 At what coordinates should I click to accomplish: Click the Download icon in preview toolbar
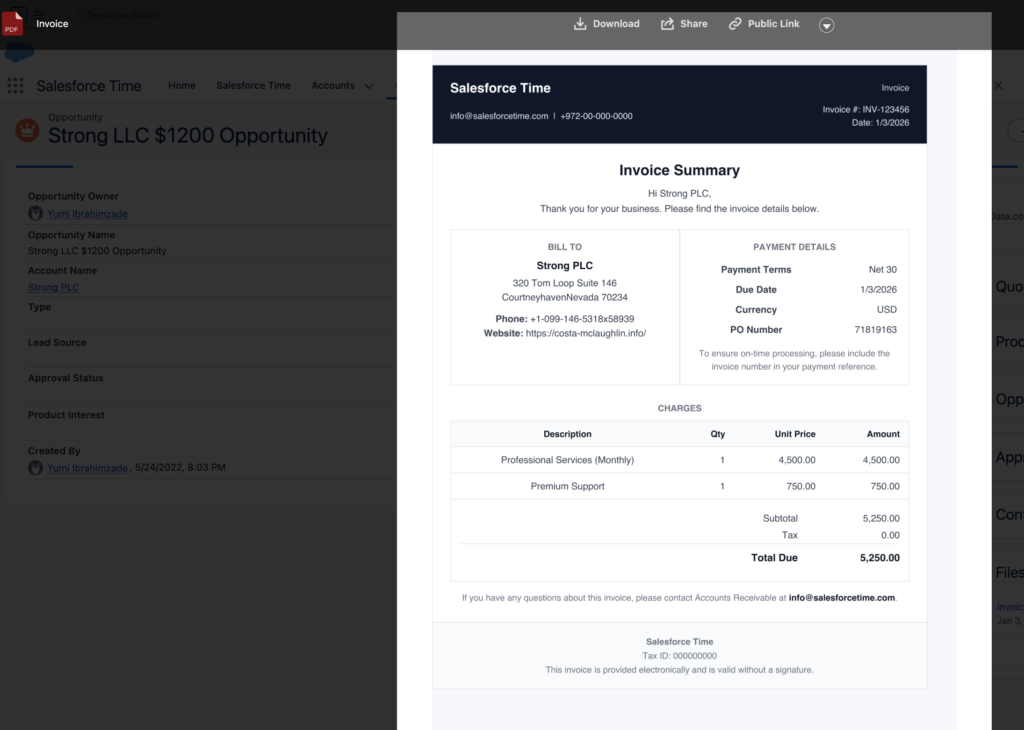pyautogui.click(x=580, y=24)
